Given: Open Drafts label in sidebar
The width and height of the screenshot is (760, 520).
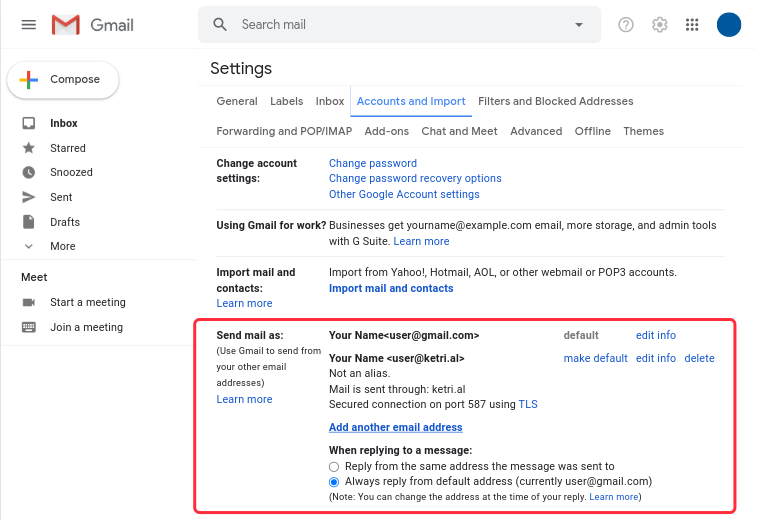Looking at the screenshot, I should [x=65, y=222].
